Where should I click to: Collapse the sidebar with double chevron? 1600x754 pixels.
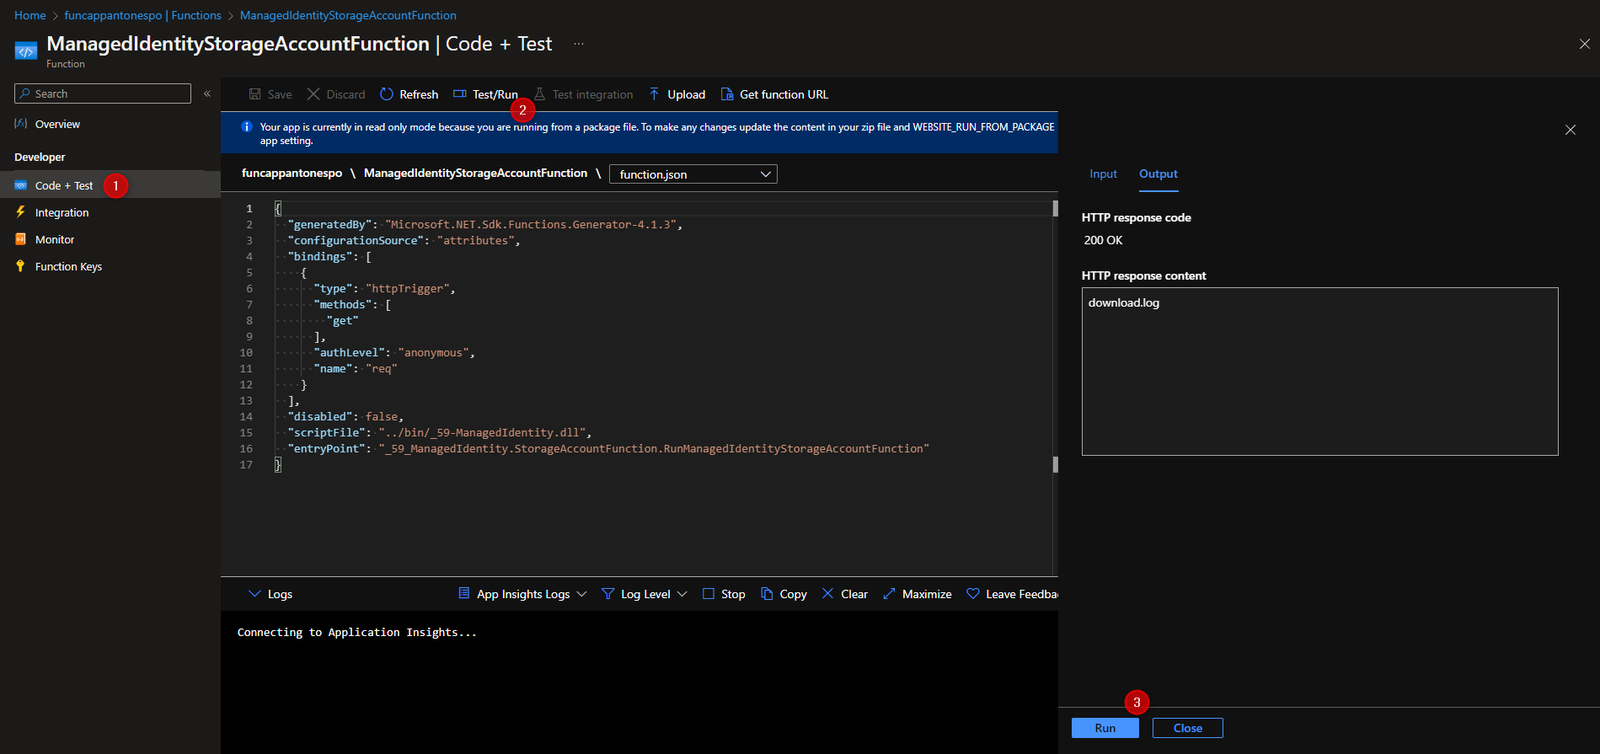pyautogui.click(x=207, y=93)
